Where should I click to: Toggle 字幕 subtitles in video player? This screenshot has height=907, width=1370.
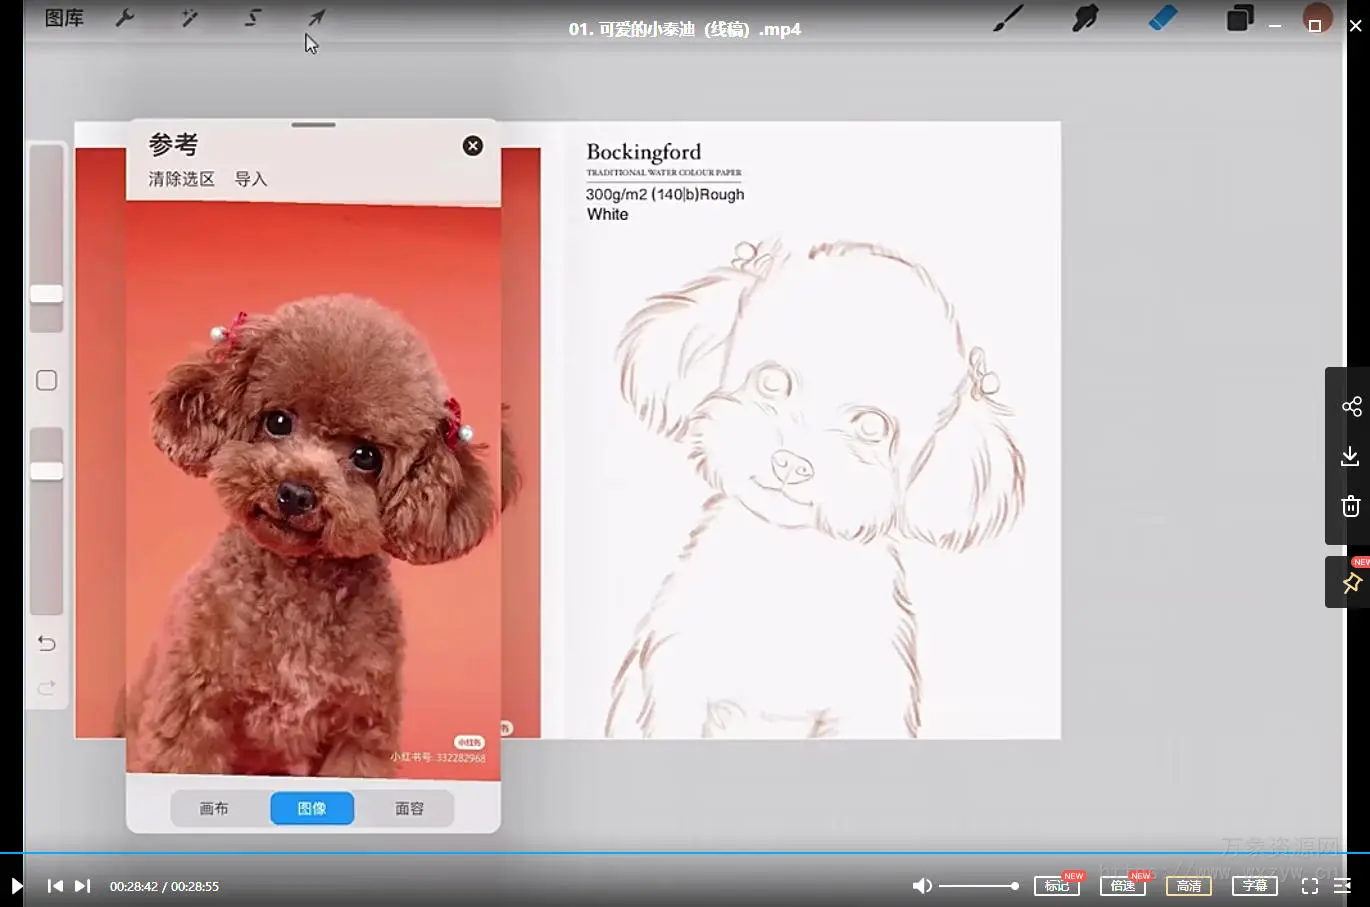click(1254, 886)
